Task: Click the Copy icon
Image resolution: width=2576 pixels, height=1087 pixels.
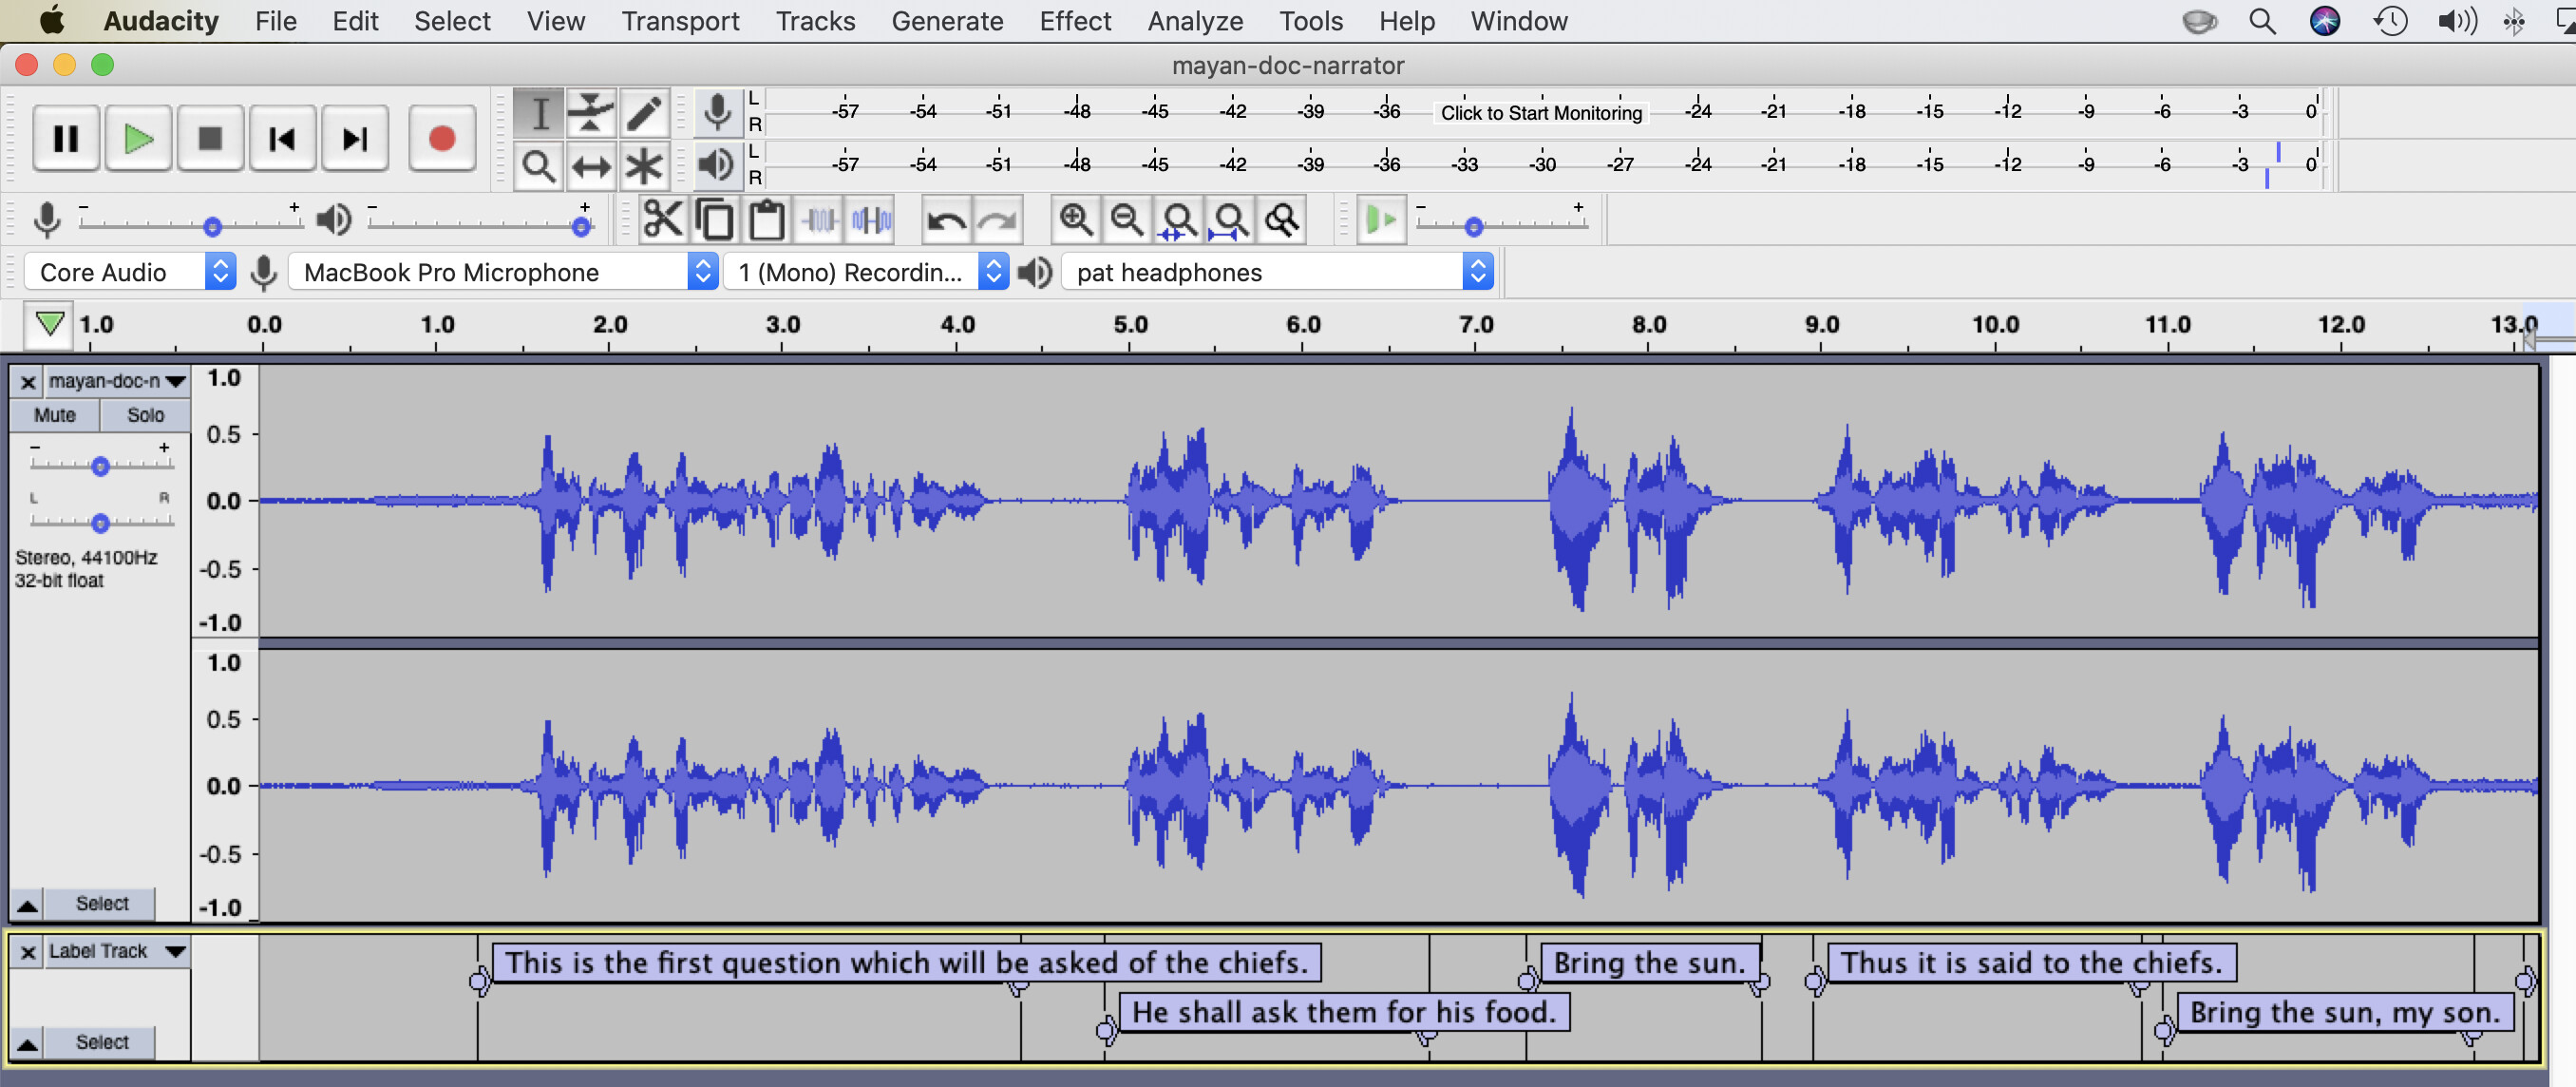Action: click(x=715, y=220)
